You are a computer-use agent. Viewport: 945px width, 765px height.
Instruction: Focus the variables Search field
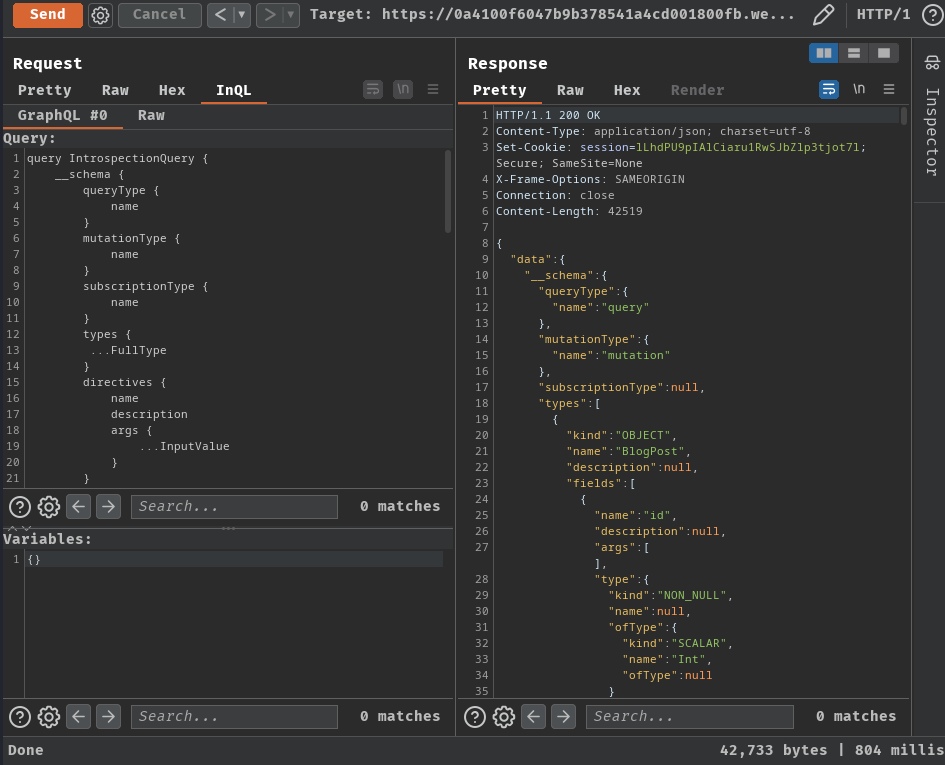(234, 717)
